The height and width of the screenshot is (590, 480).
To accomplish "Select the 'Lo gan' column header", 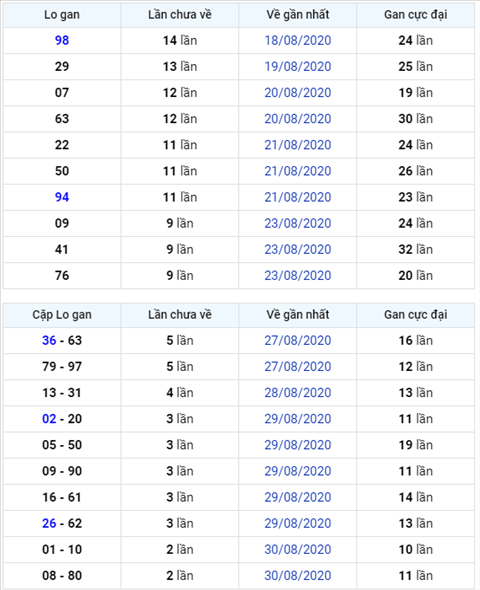I will 62,15.
